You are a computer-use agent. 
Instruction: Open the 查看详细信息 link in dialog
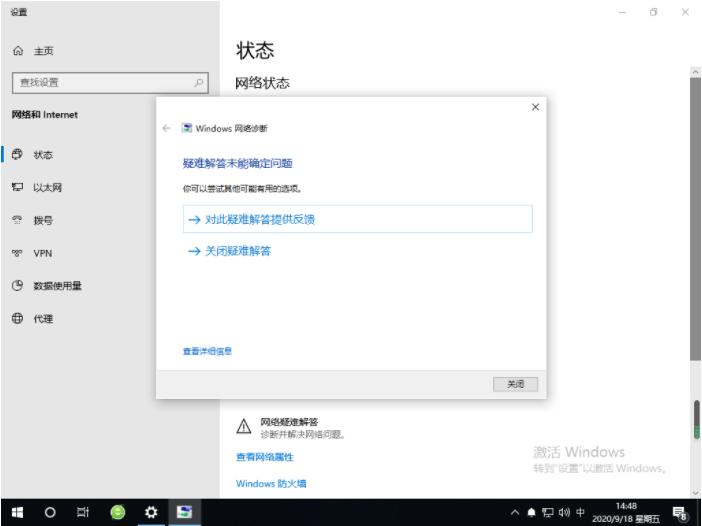pos(207,351)
